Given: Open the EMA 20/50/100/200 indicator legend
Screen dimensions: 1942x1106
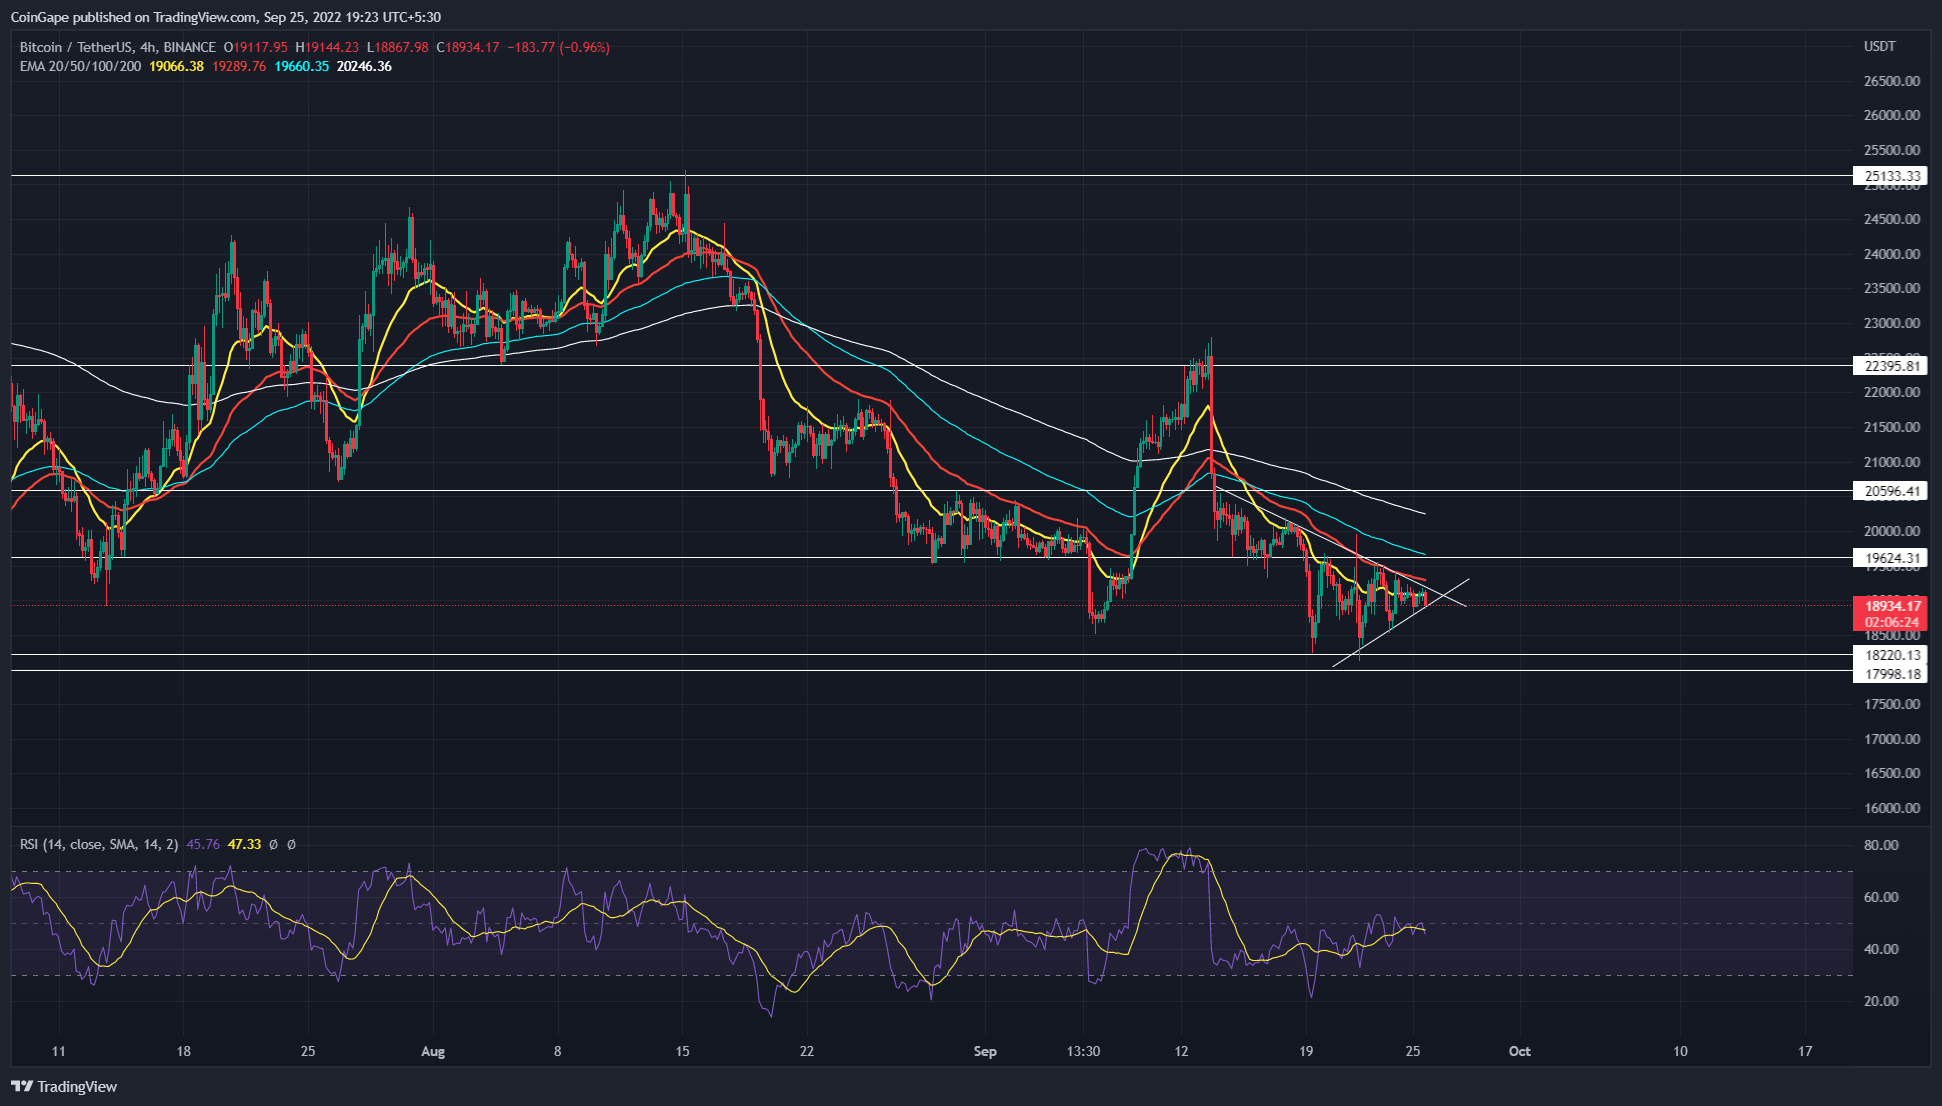Looking at the screenshot, I should click(80, 66).
